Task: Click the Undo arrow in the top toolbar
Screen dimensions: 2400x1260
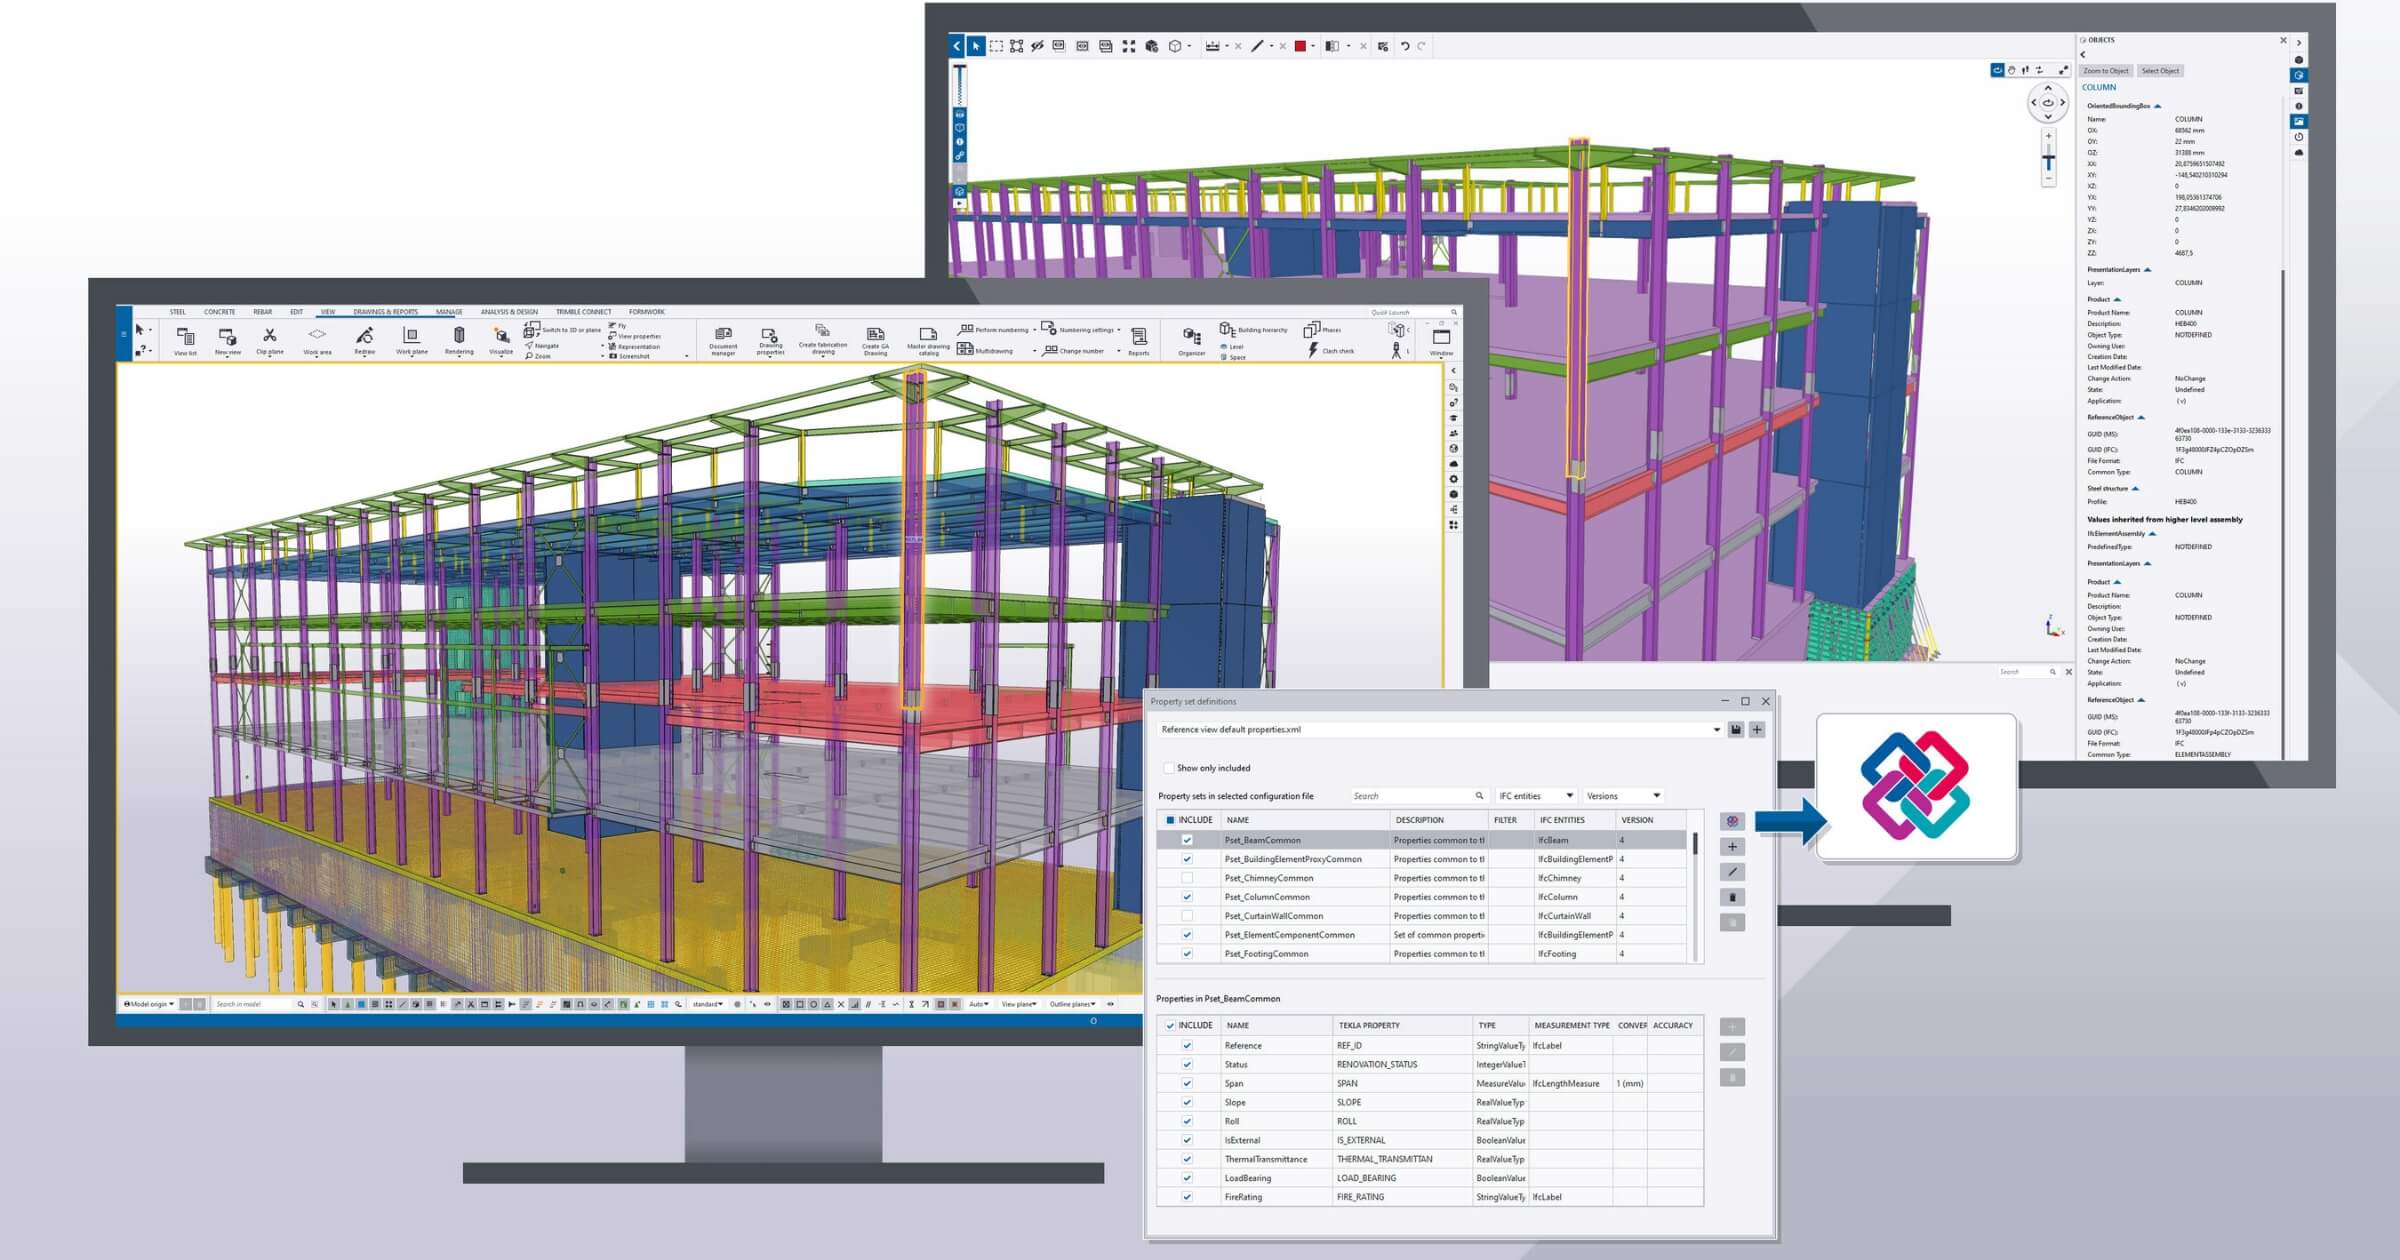Action: 1406,46
